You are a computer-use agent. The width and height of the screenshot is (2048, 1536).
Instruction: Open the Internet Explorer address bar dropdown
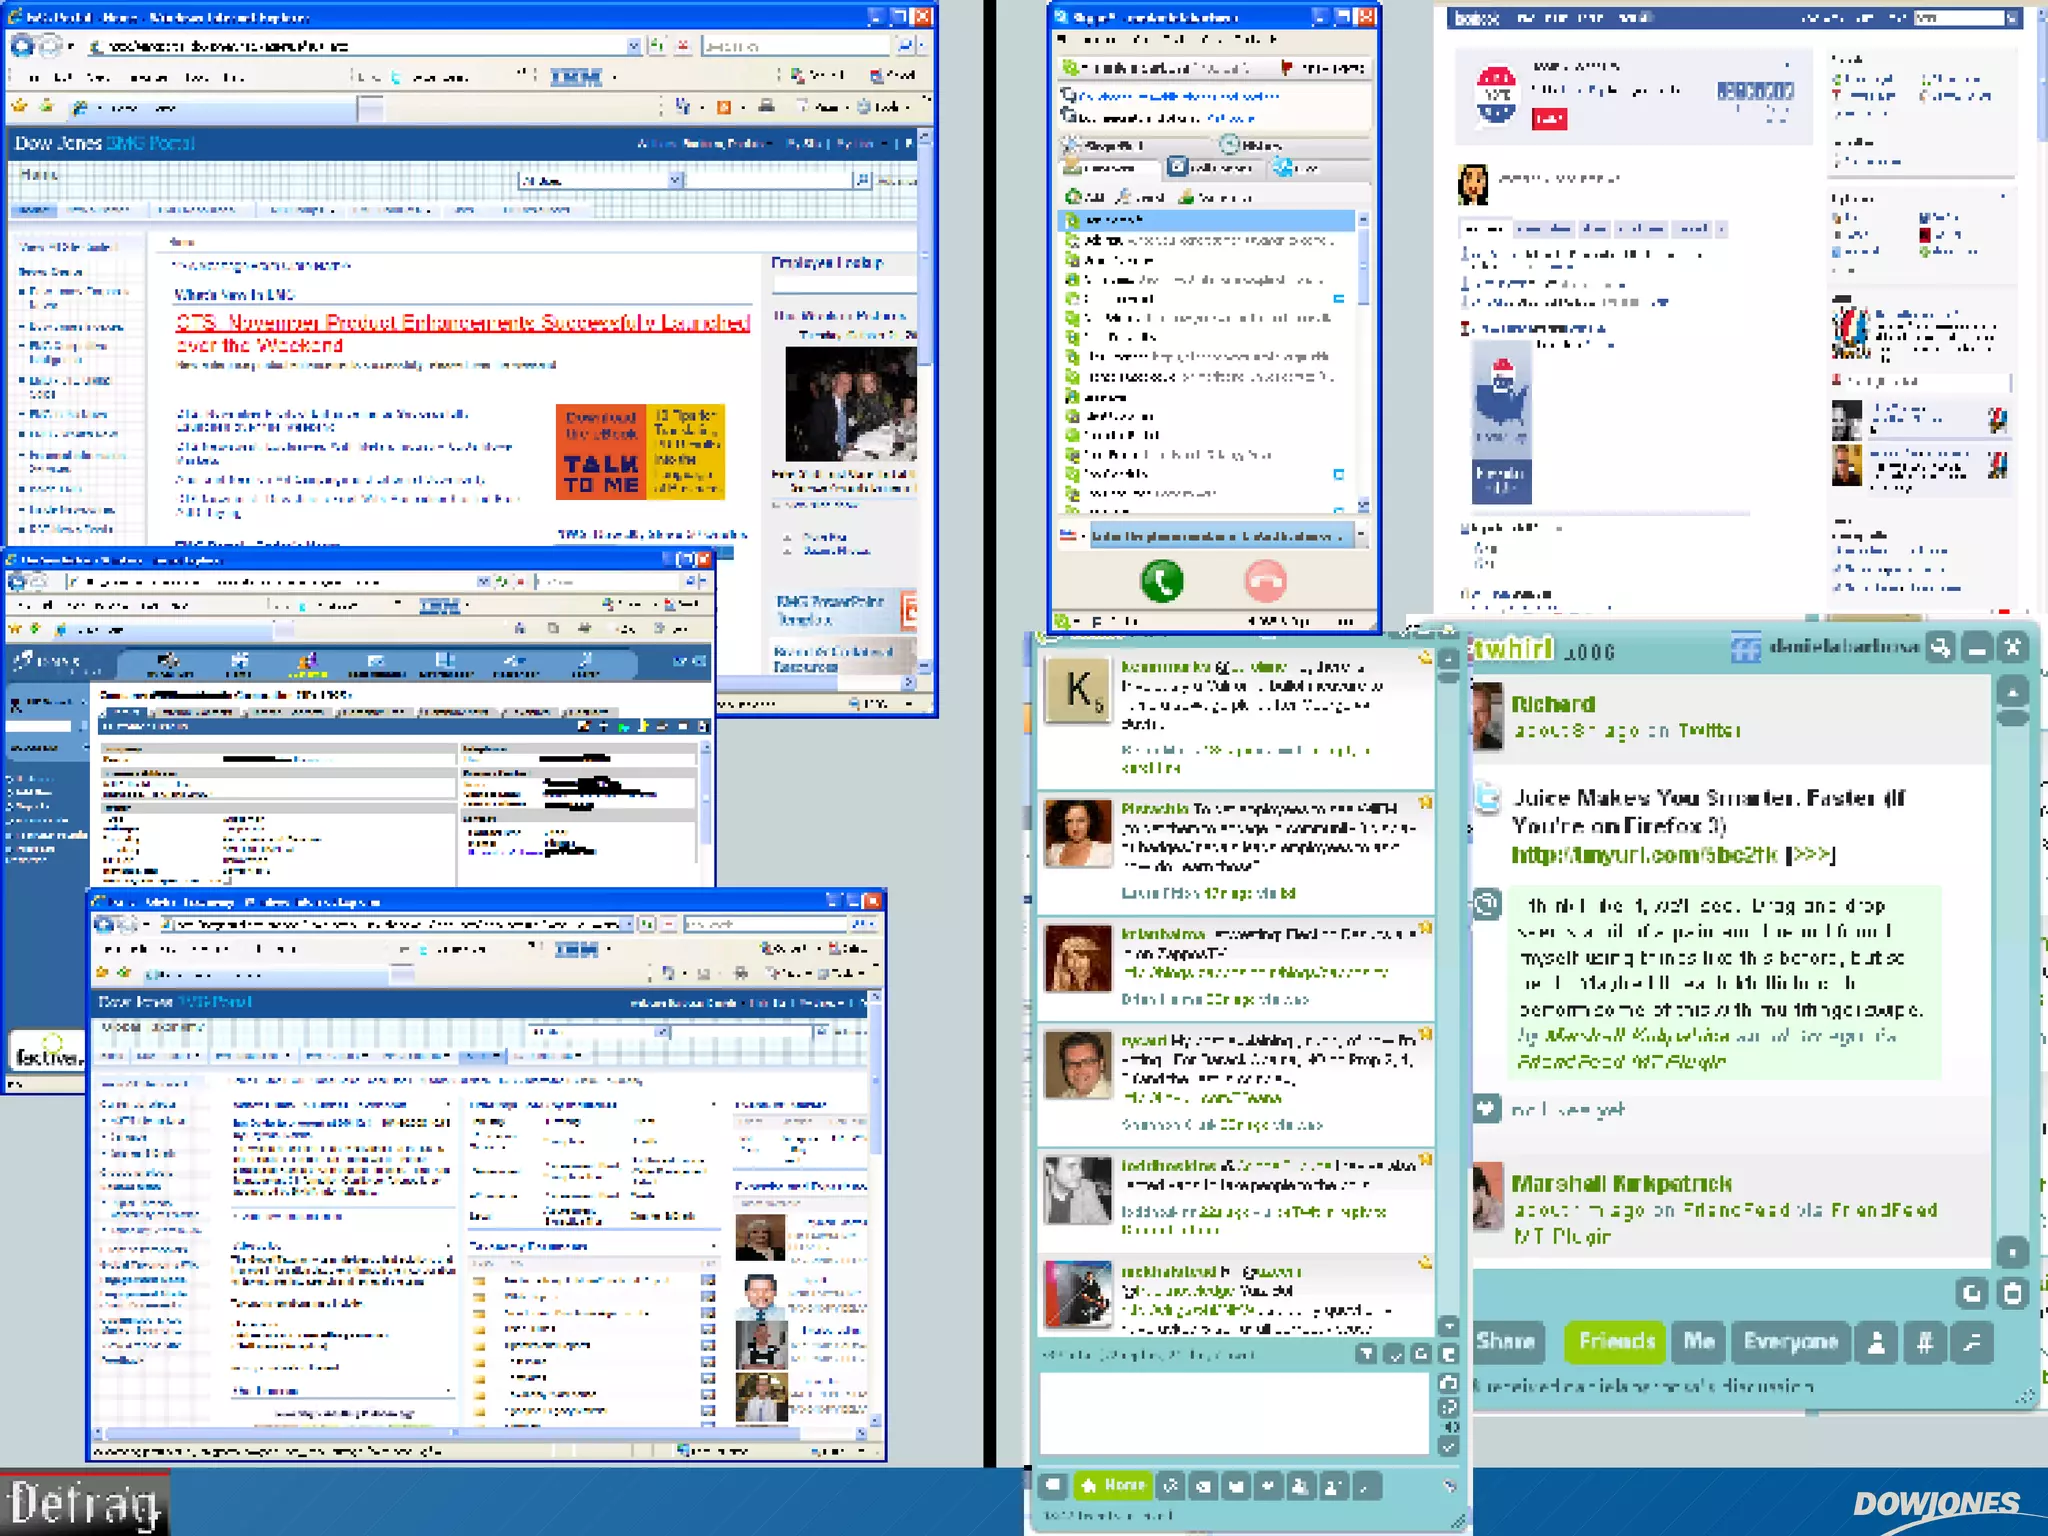[x=633, y=46]
